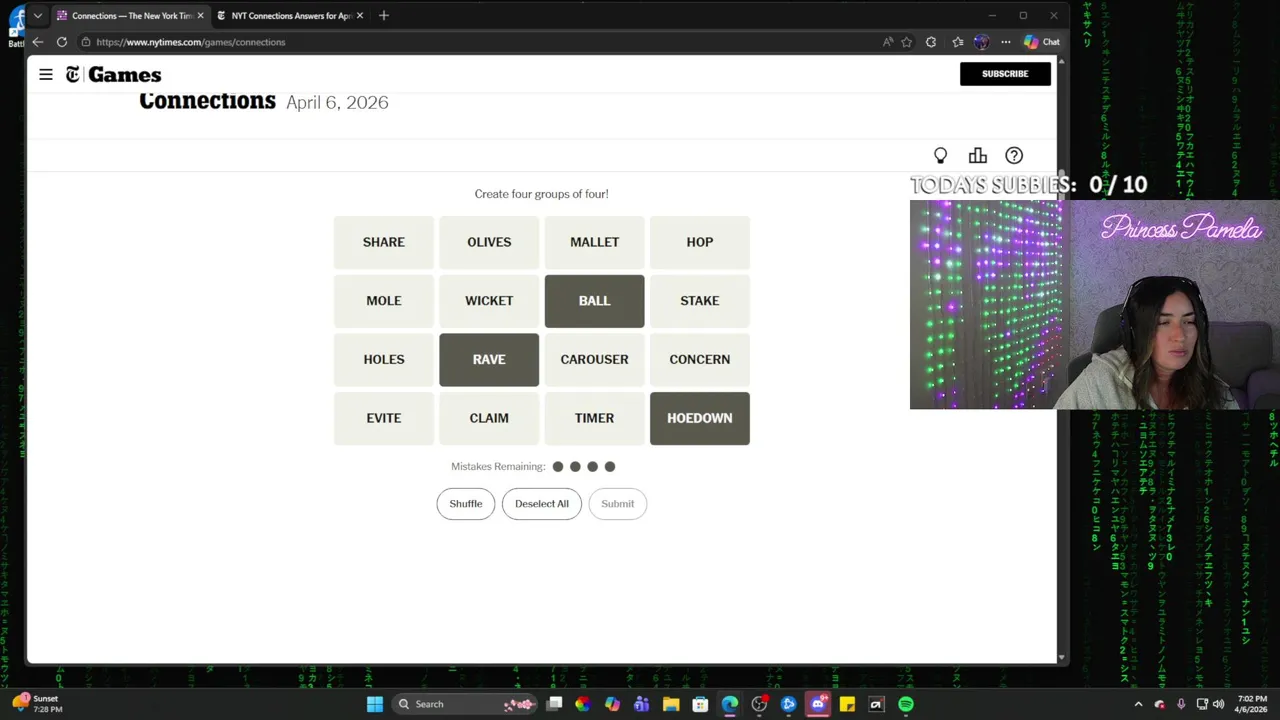
Task: Close the Connections browser tab
Action: [201, 16]
